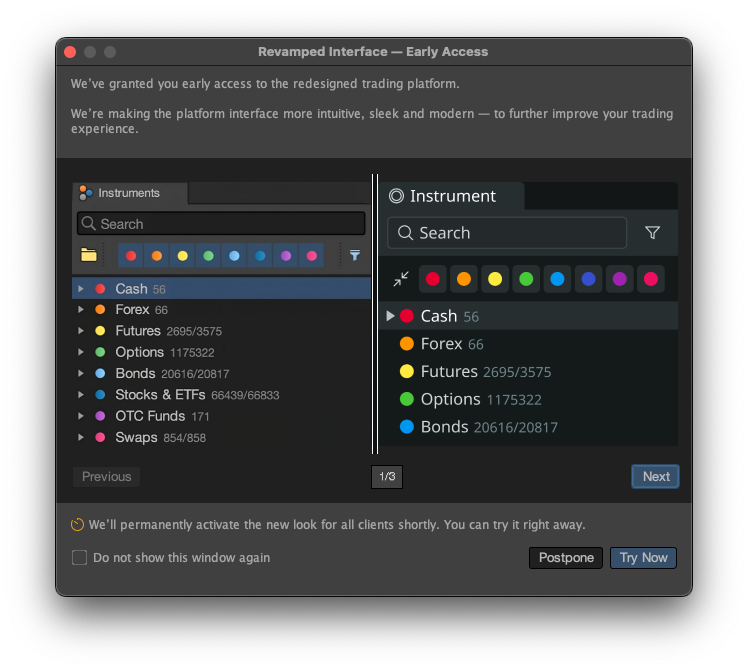Expand the Futures group in old panel
748x670 pixels.
81,331
